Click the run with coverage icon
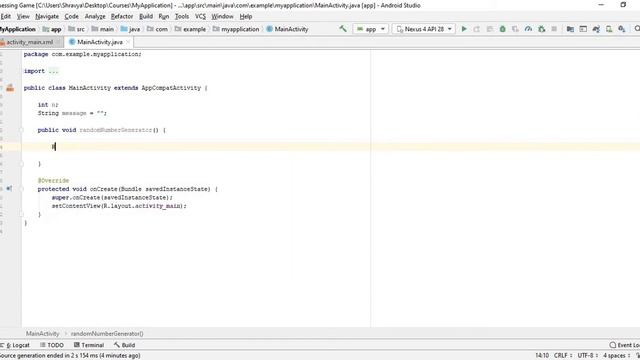 click(x=515, y=29)
